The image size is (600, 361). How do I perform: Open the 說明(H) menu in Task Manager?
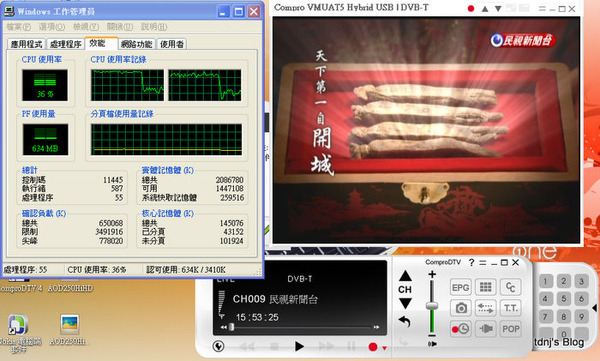(154, 27)
